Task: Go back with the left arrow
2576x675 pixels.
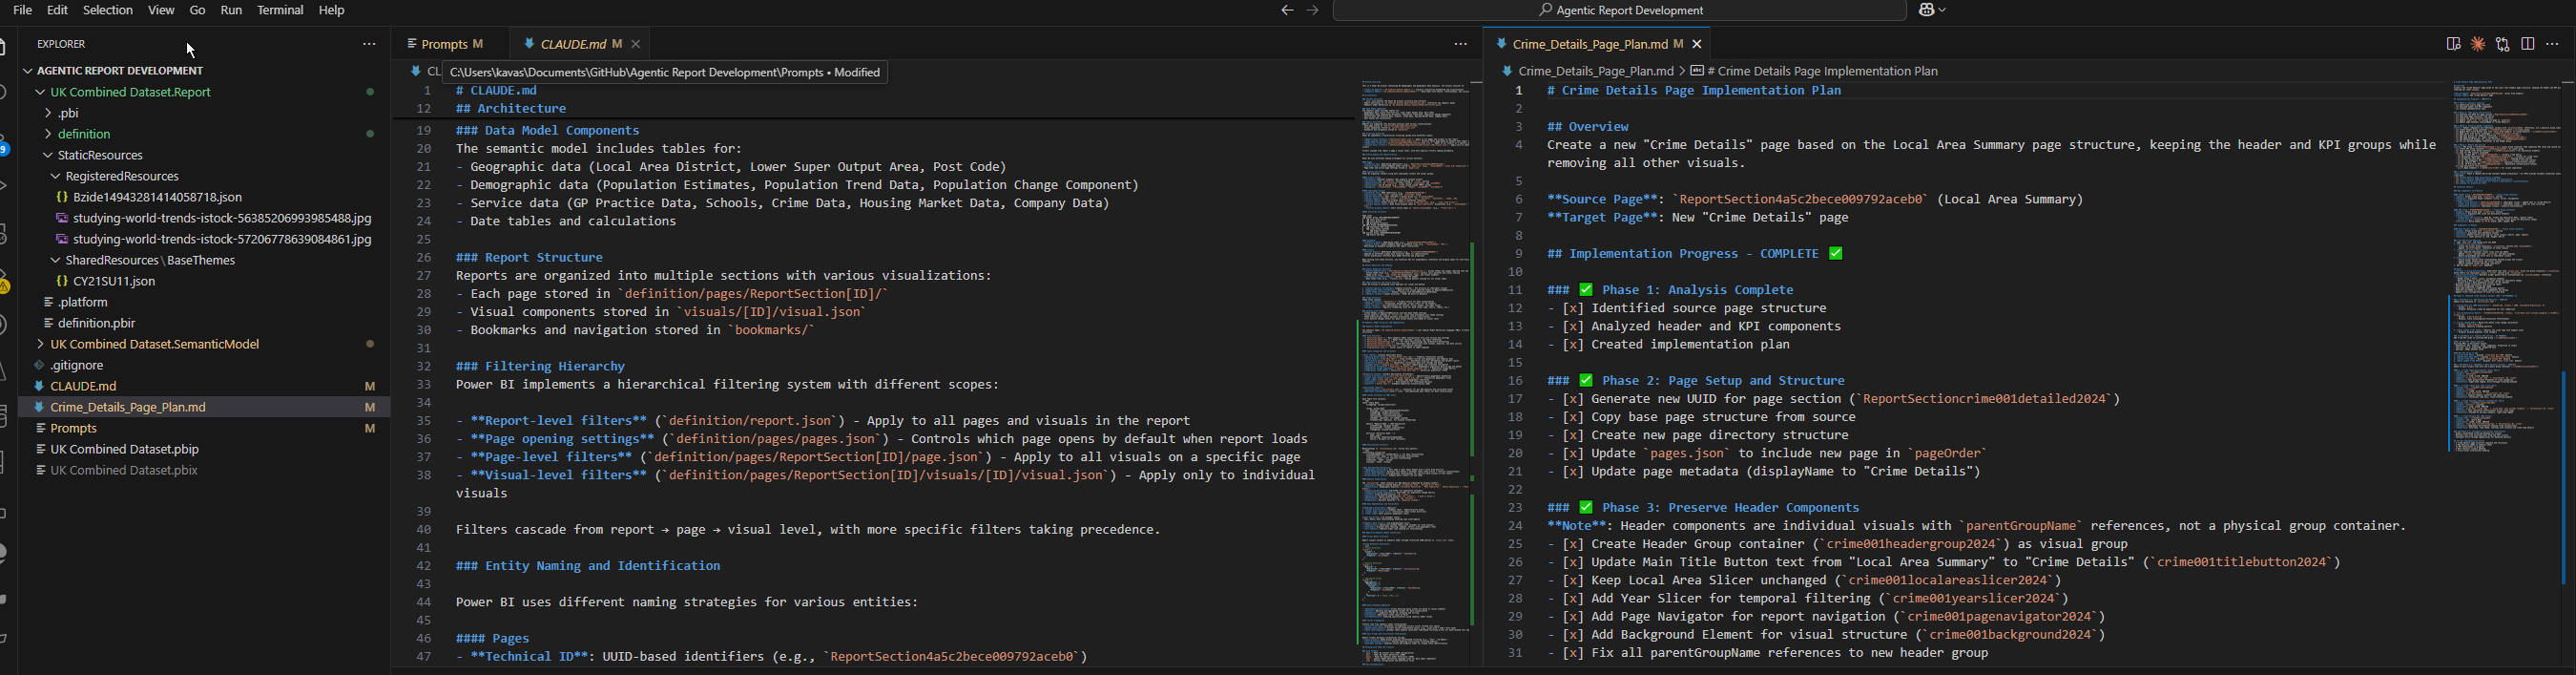Action: [1287, 11]
